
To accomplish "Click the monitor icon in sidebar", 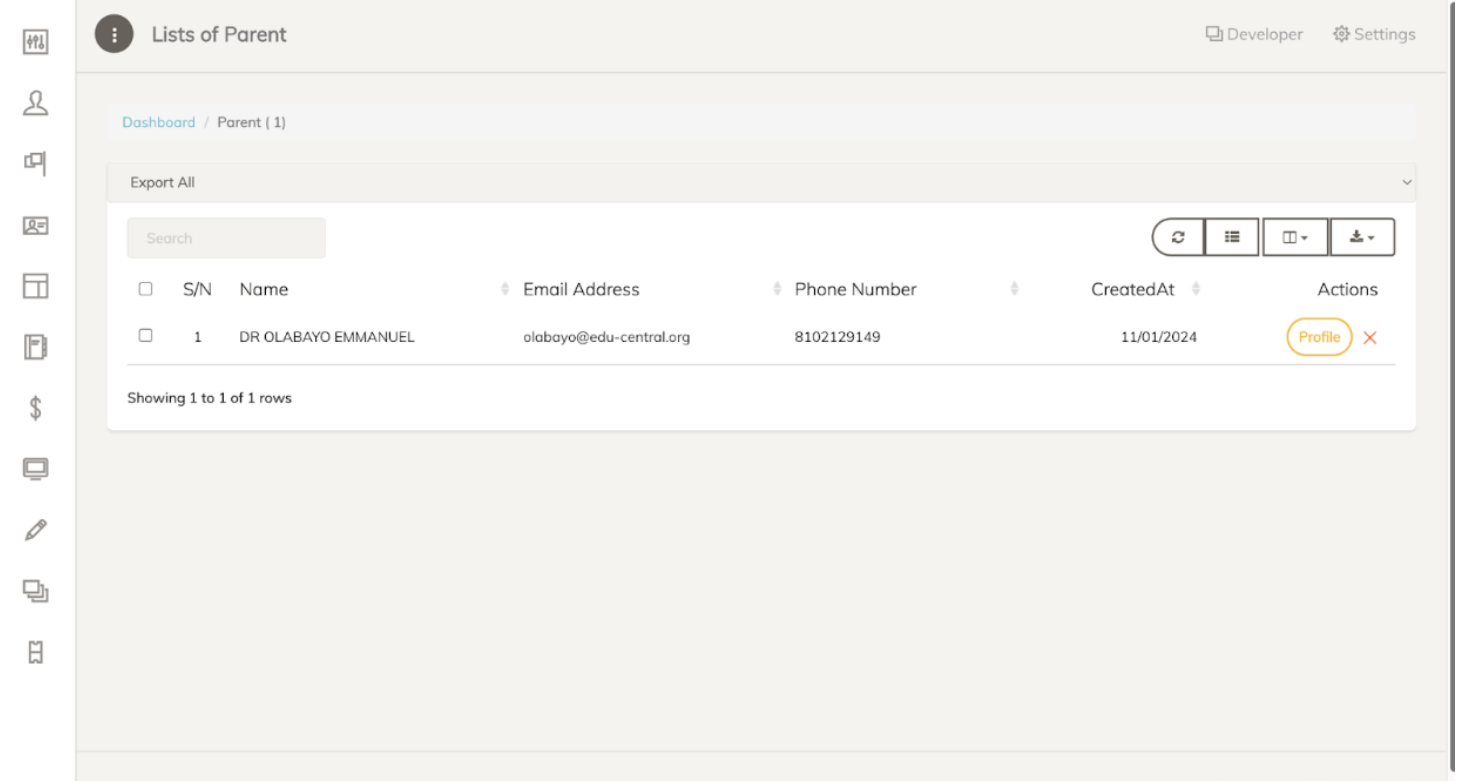I will 36,469.
